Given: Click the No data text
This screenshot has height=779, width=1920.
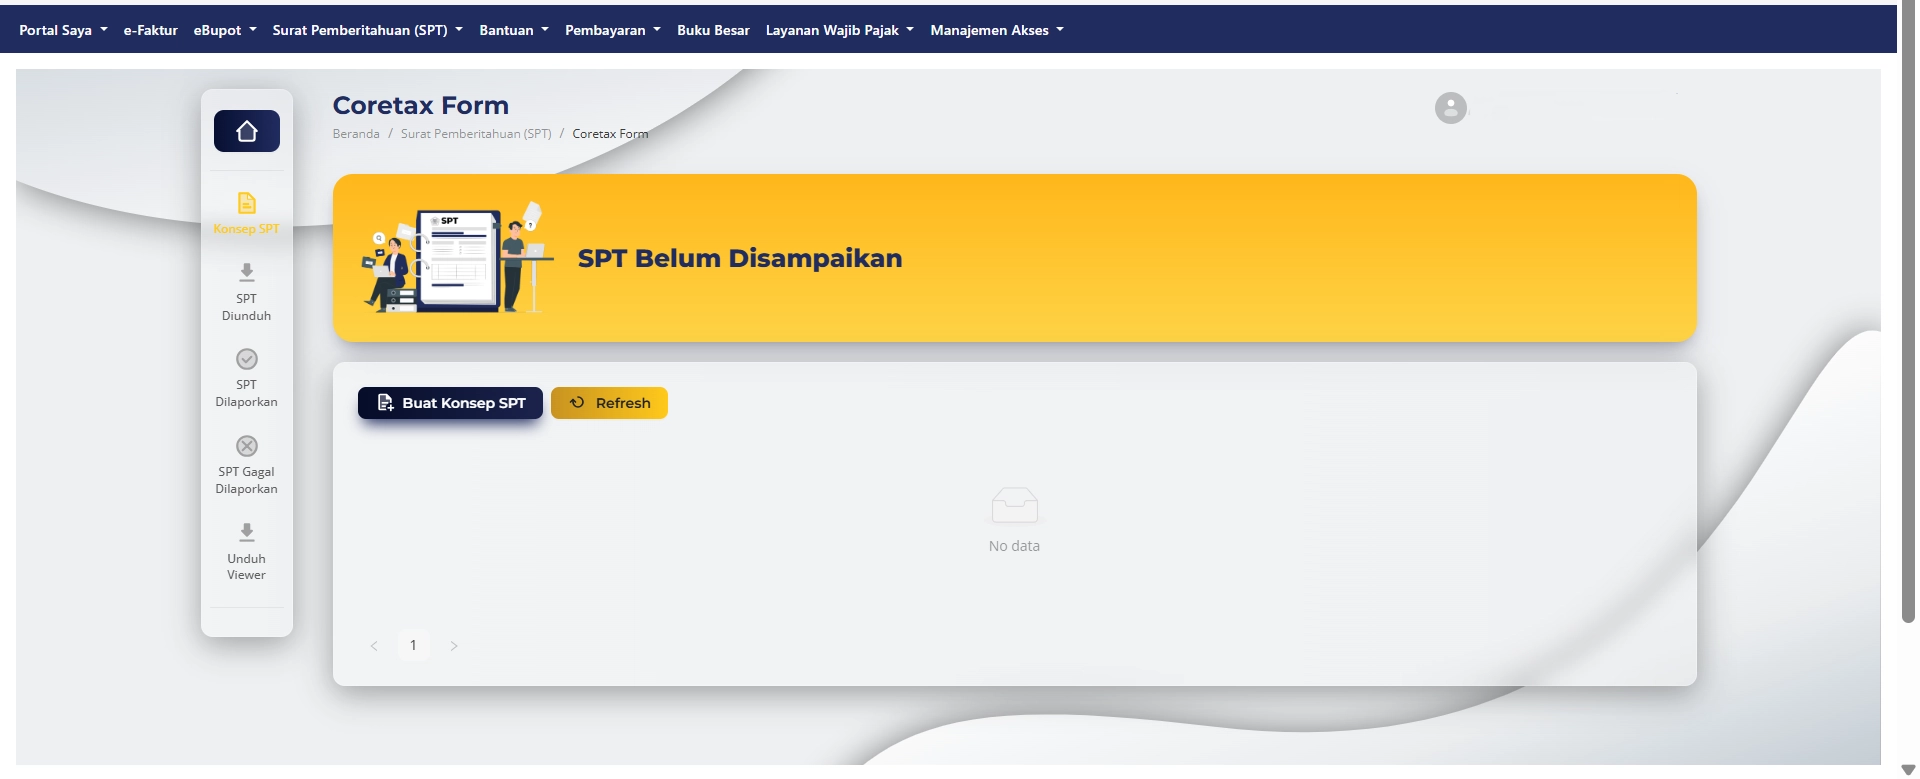Looking at the screenshot, I should [1014, 546].
